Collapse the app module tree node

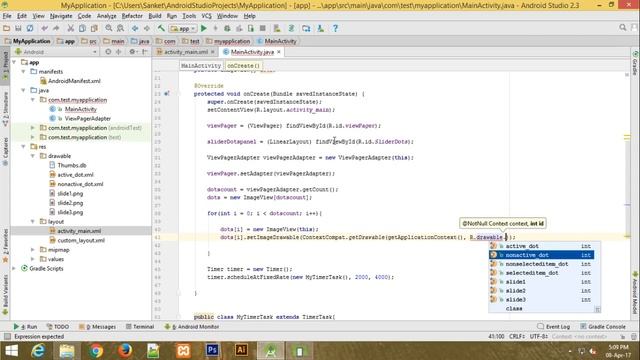point(15,62)
